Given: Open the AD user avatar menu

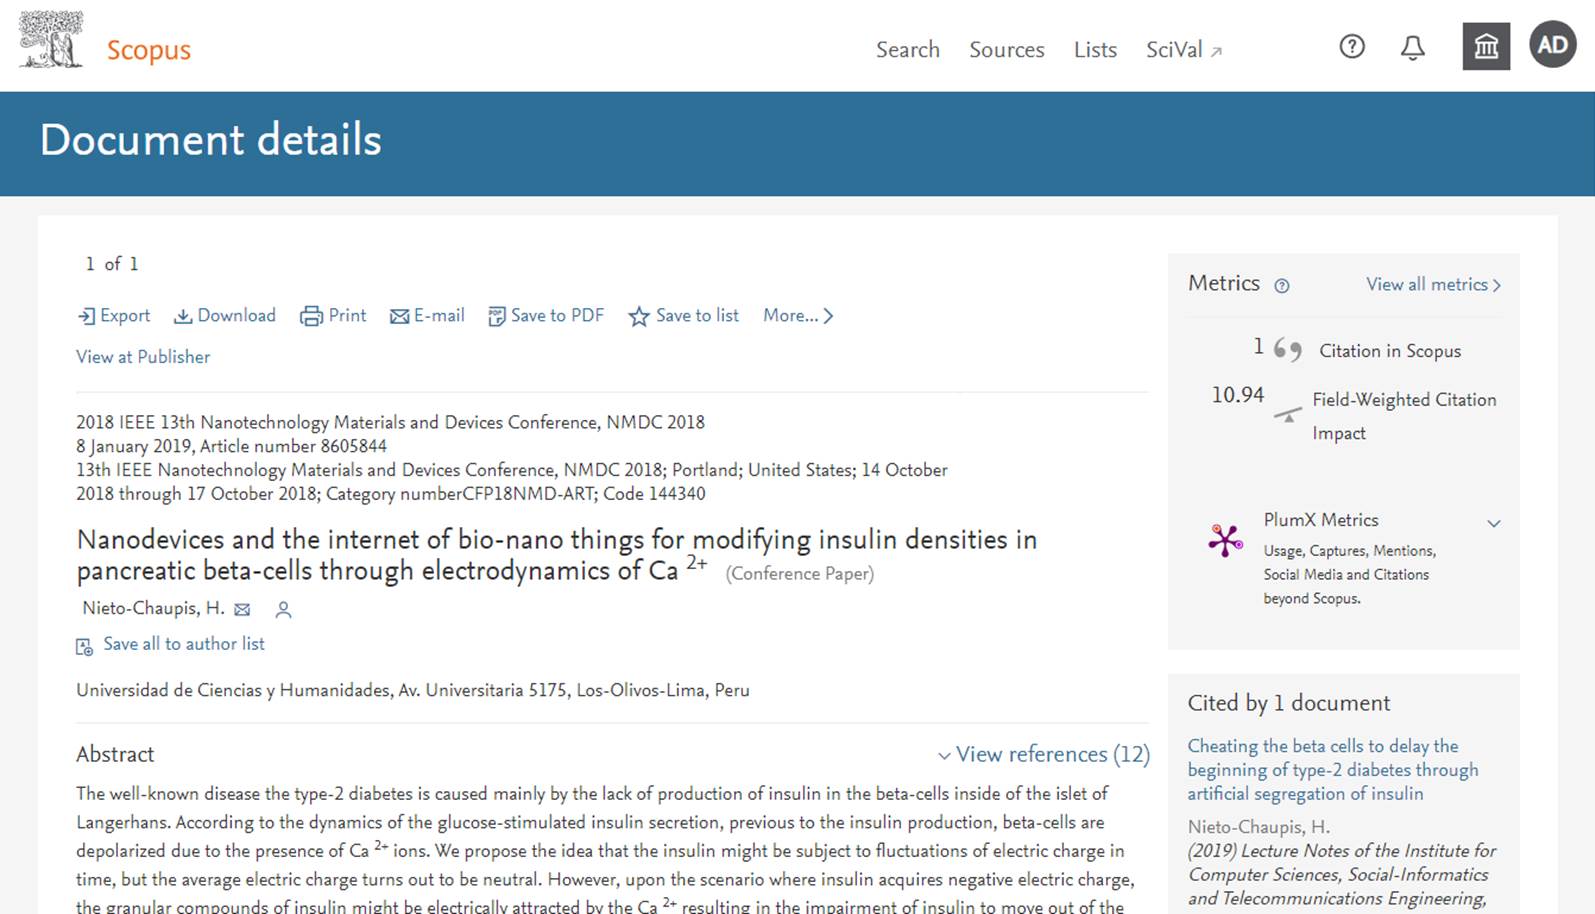Looking at the screenshot, I should [x=1553, y=44].
